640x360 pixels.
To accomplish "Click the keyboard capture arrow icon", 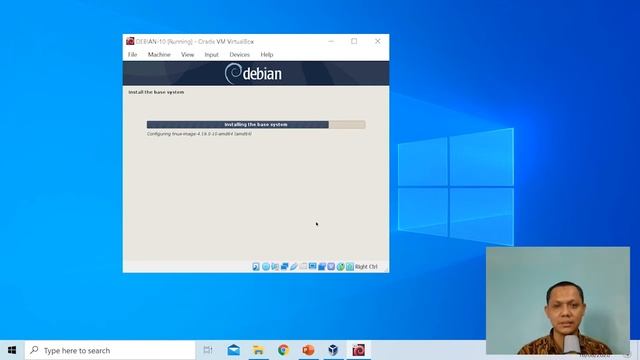I will tap(350, 267).
